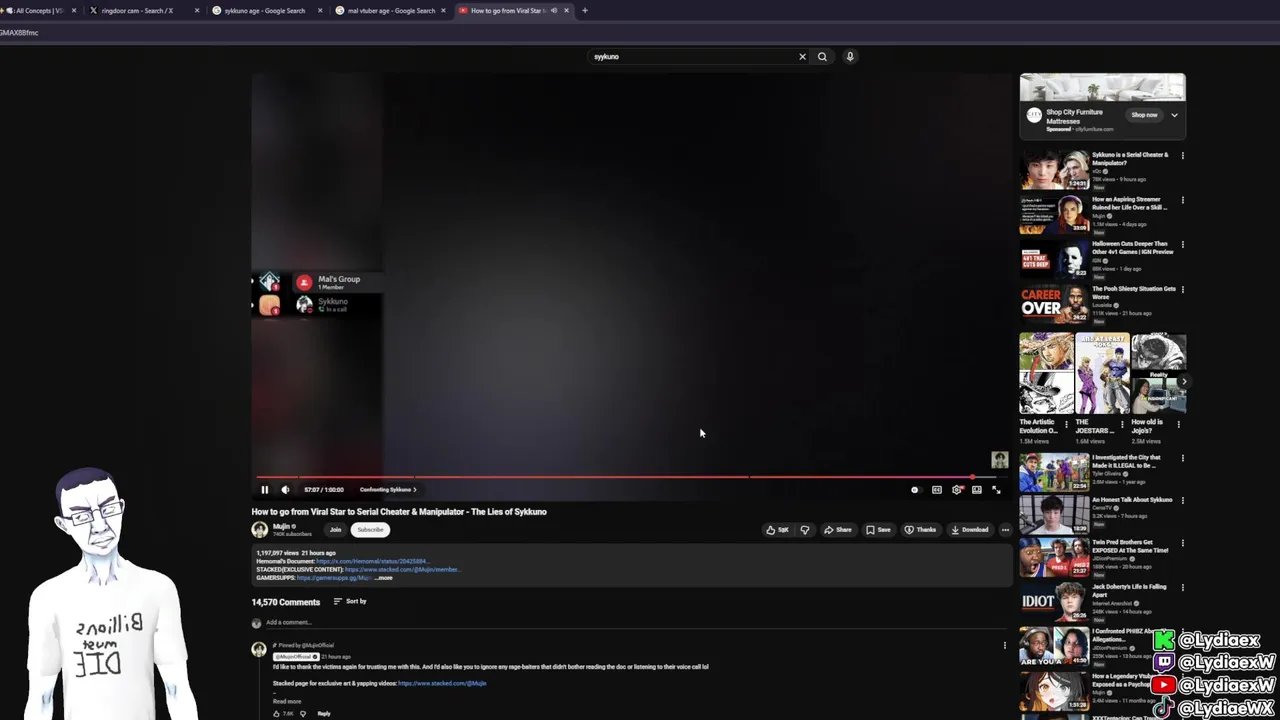This screenshot has width=1280, height=720.
Task: Switch to theater mode
Action: point(977,490)
